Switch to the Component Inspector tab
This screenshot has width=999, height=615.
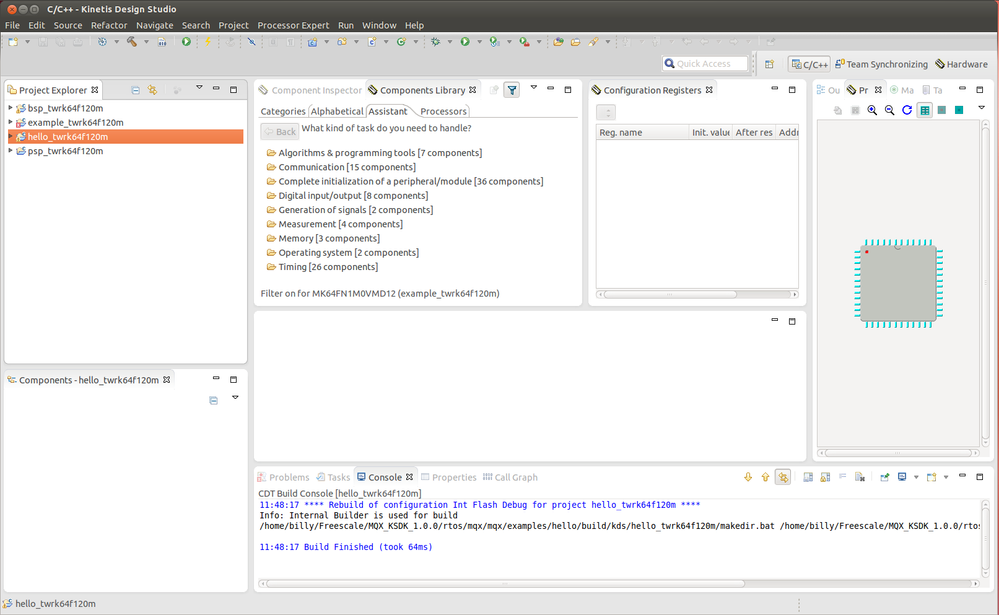click(x=310, y=90)
